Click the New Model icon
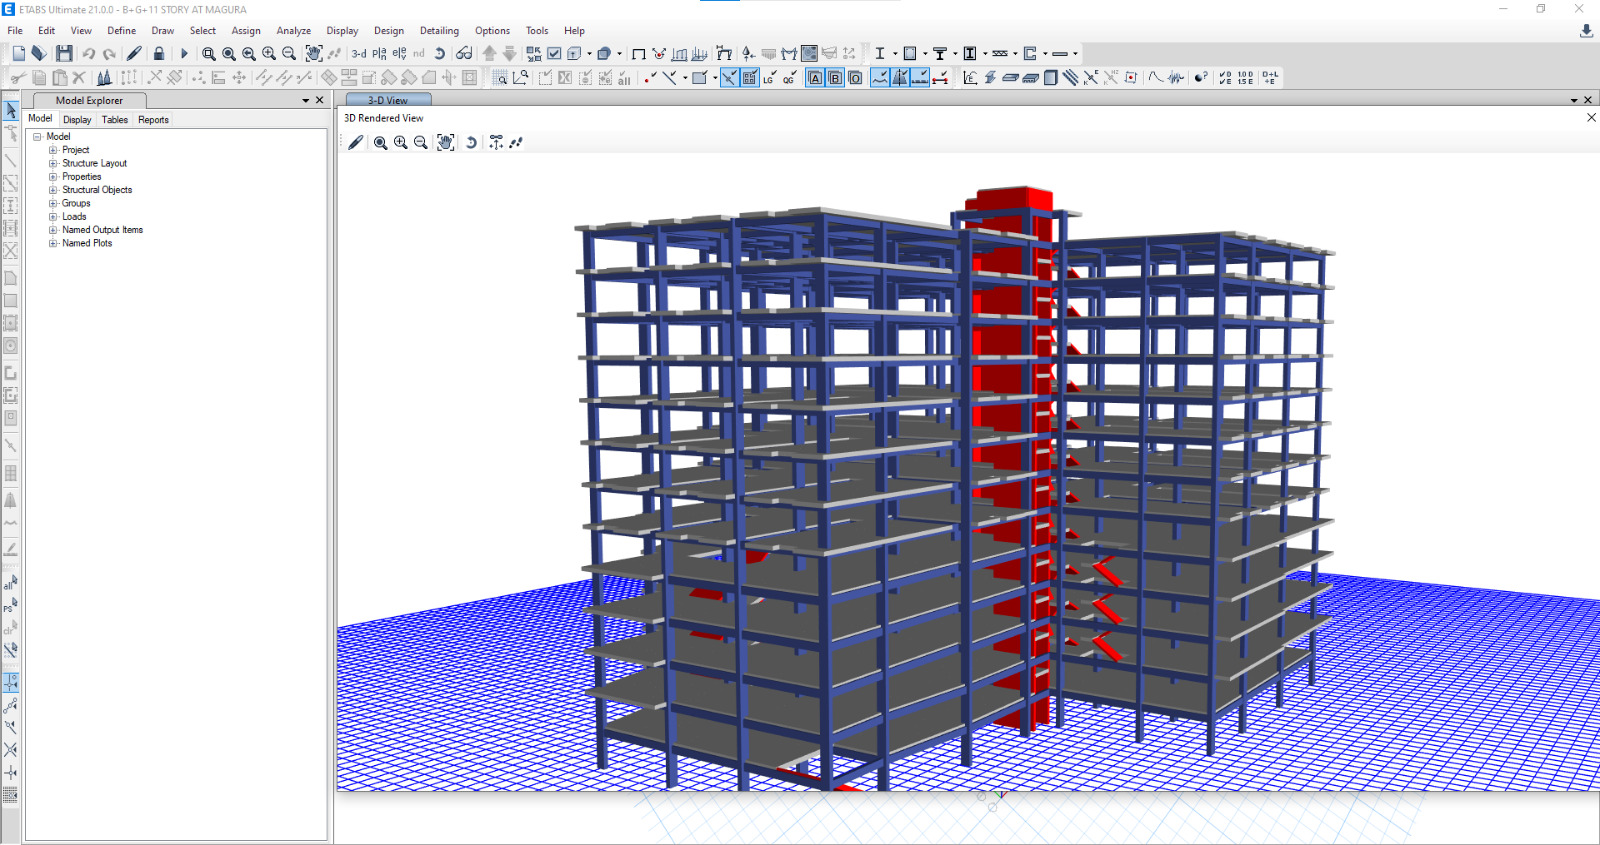This screenshot has height=845, width=1600. coord(18,53)
